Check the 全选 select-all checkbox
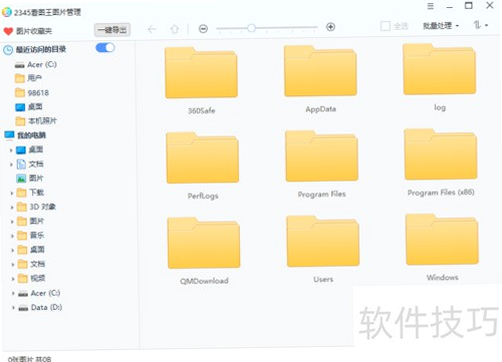This screenshot has height=362, width=502. coord(385,26)
